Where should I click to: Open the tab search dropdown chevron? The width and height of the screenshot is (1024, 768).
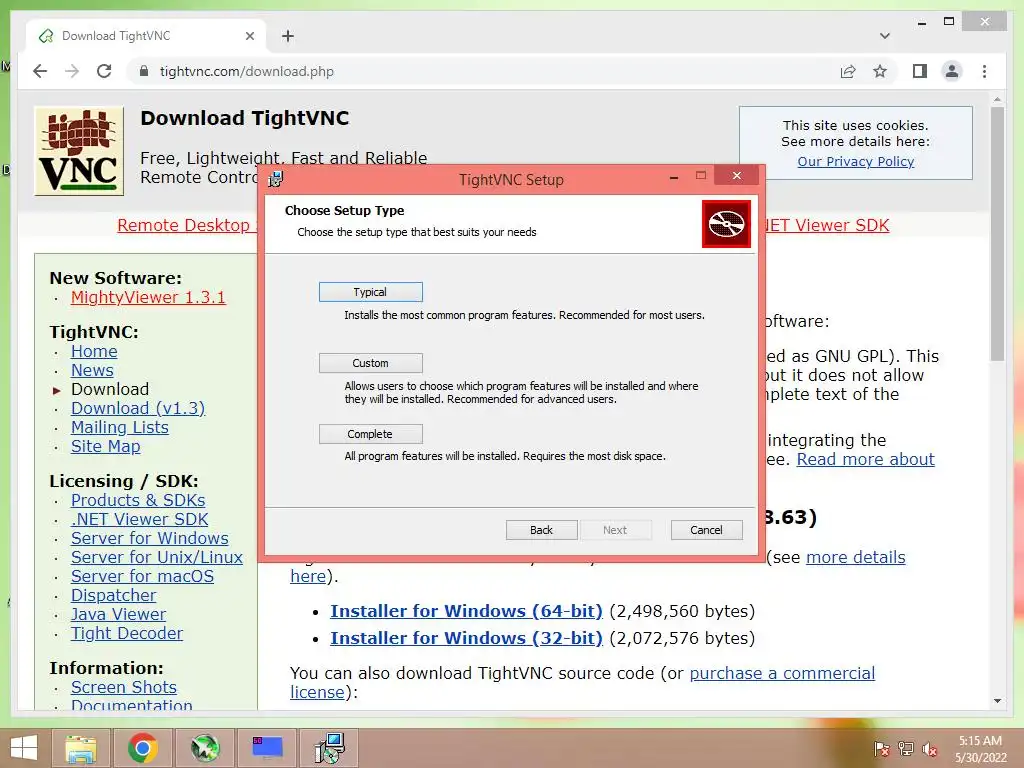[x=885, y=36]
